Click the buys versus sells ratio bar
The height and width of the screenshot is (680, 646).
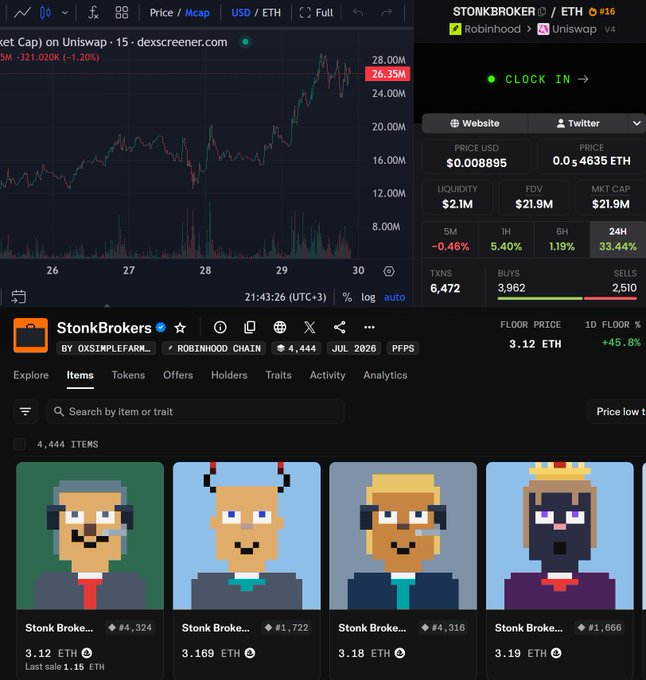[x=567, y=298]
